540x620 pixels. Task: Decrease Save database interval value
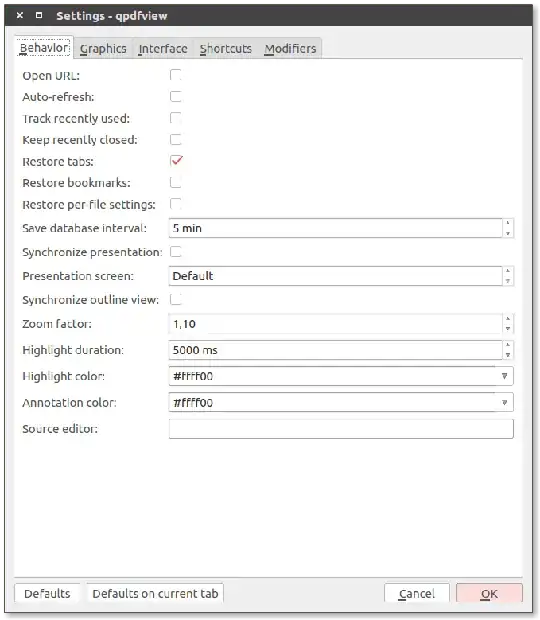click(508, 233)
